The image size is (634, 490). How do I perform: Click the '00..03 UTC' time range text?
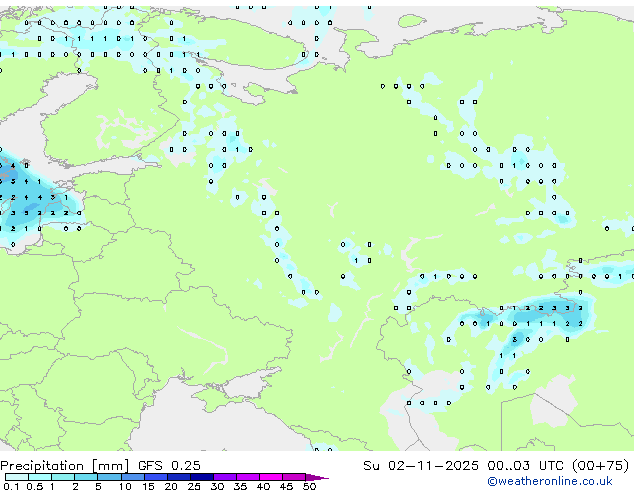[525, 466]
